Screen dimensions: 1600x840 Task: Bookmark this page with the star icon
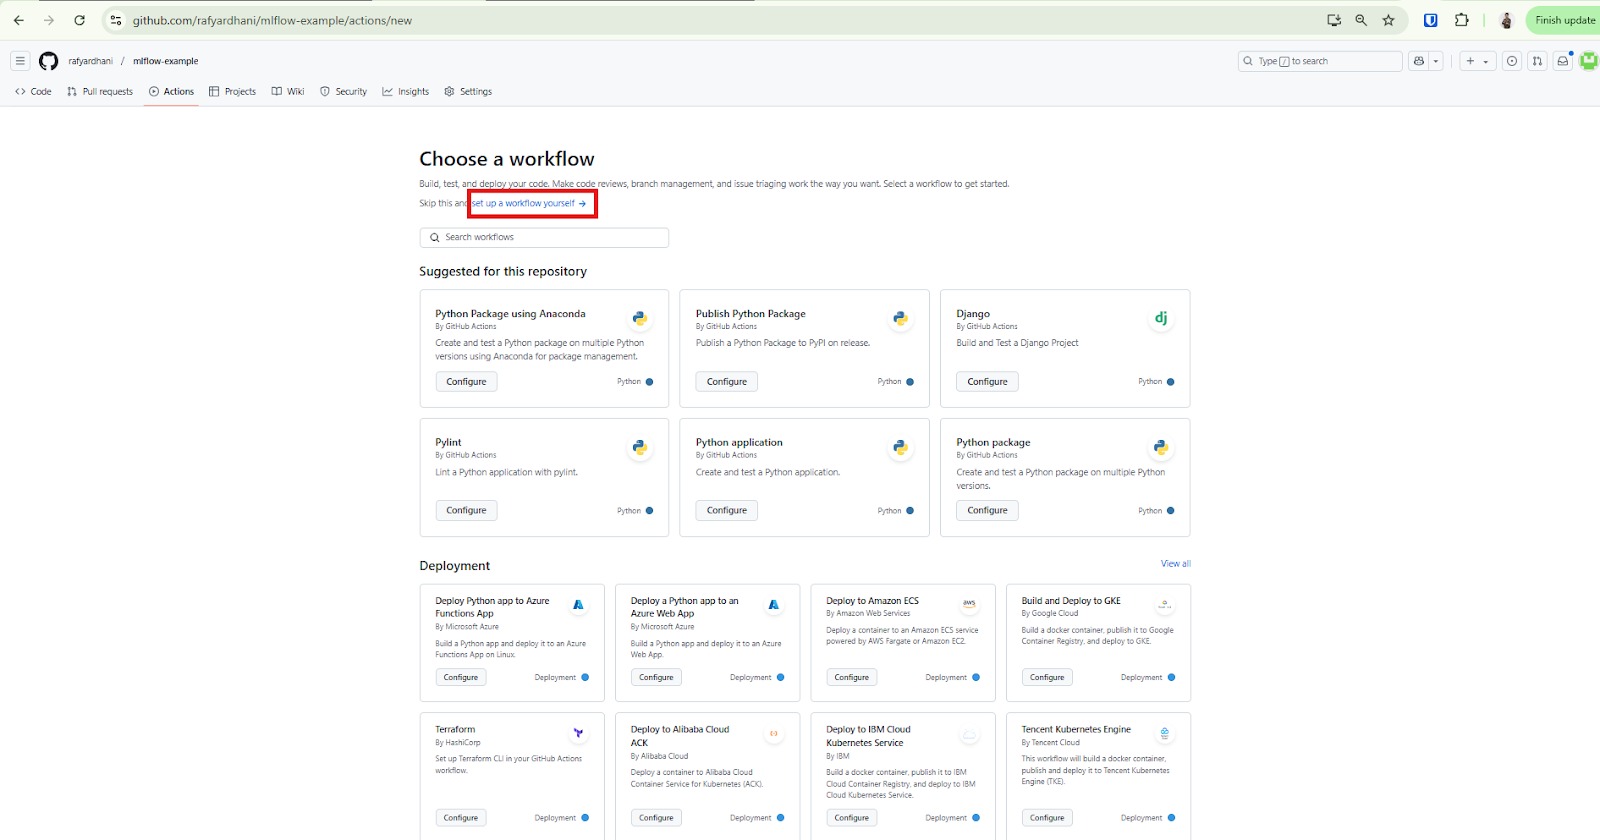tap(1388, 20)
